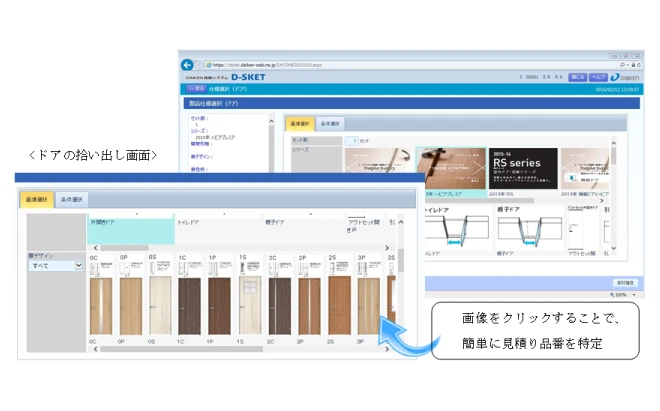Click the ヘルプ help button
660x411 pixels.
coord(598,76)
